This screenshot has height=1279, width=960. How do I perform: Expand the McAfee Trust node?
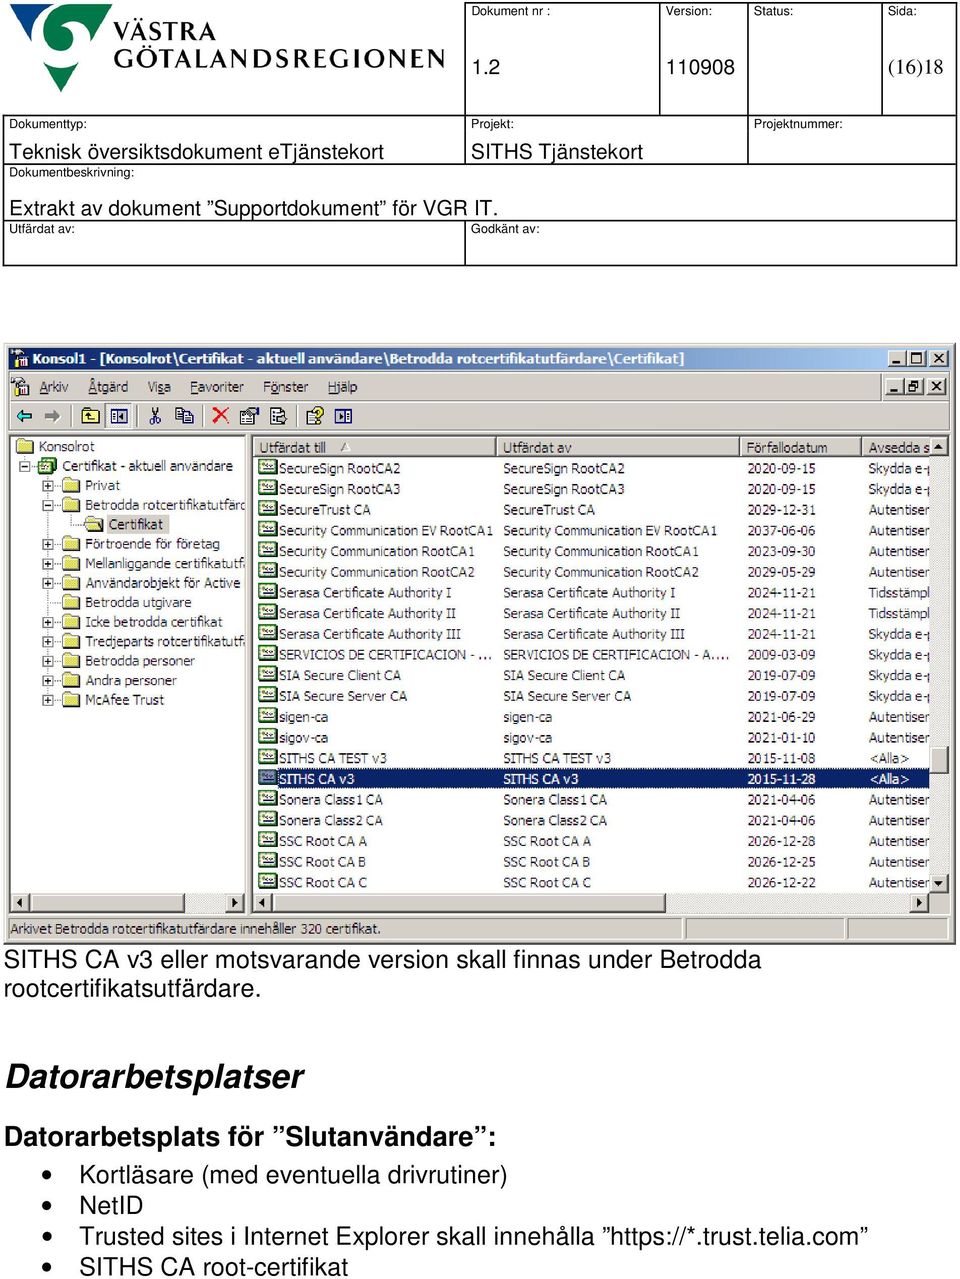(x=48, y=700)
